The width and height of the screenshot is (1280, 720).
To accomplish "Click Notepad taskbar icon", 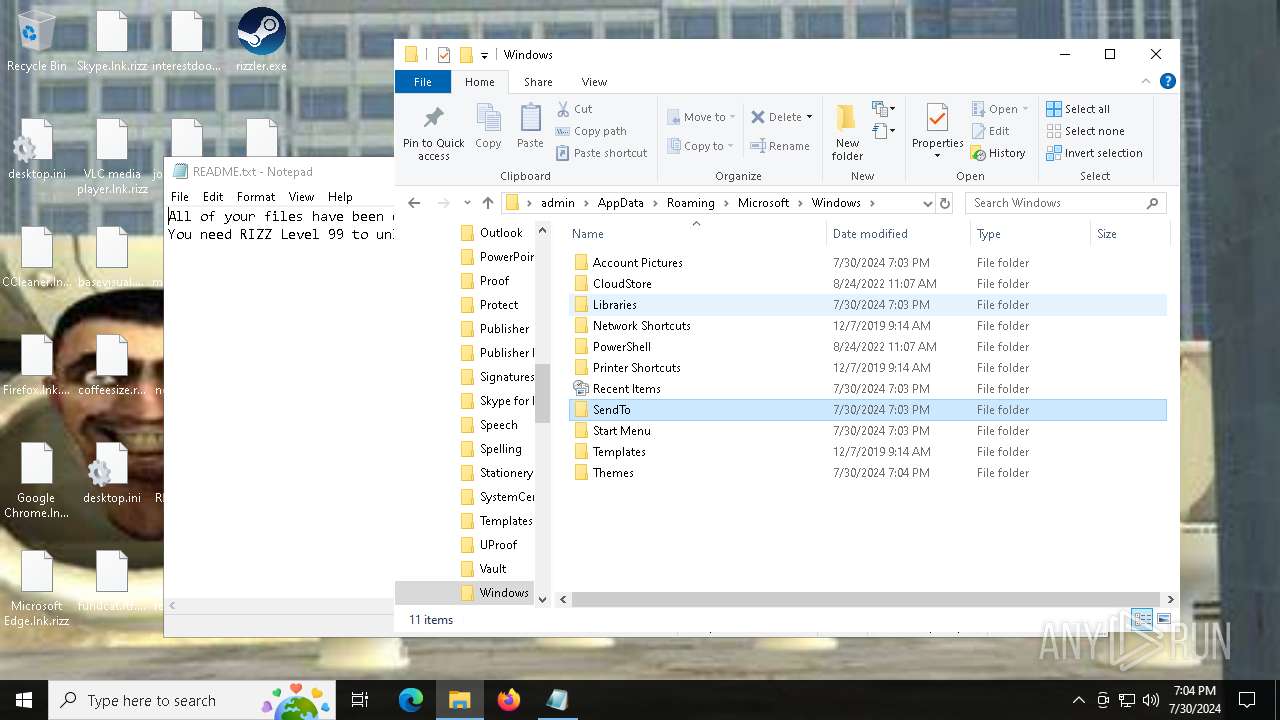I will point(557,700).
